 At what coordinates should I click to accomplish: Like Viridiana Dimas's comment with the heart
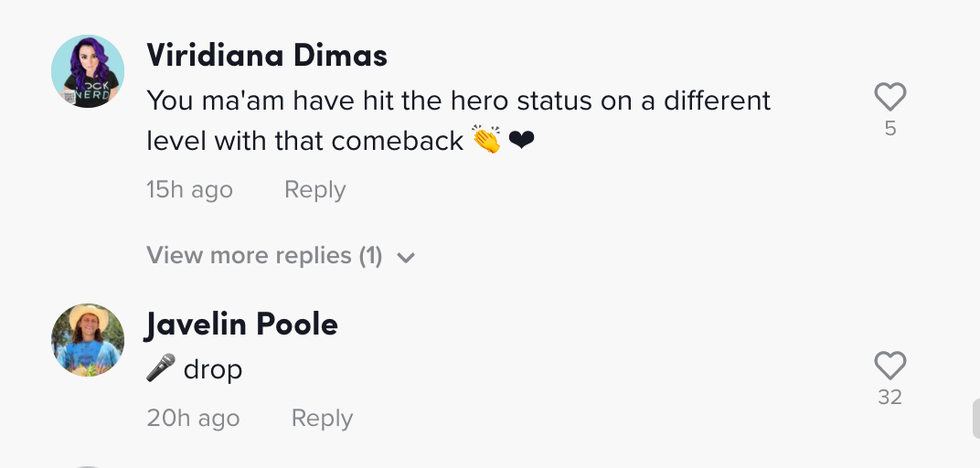[889, 97]
